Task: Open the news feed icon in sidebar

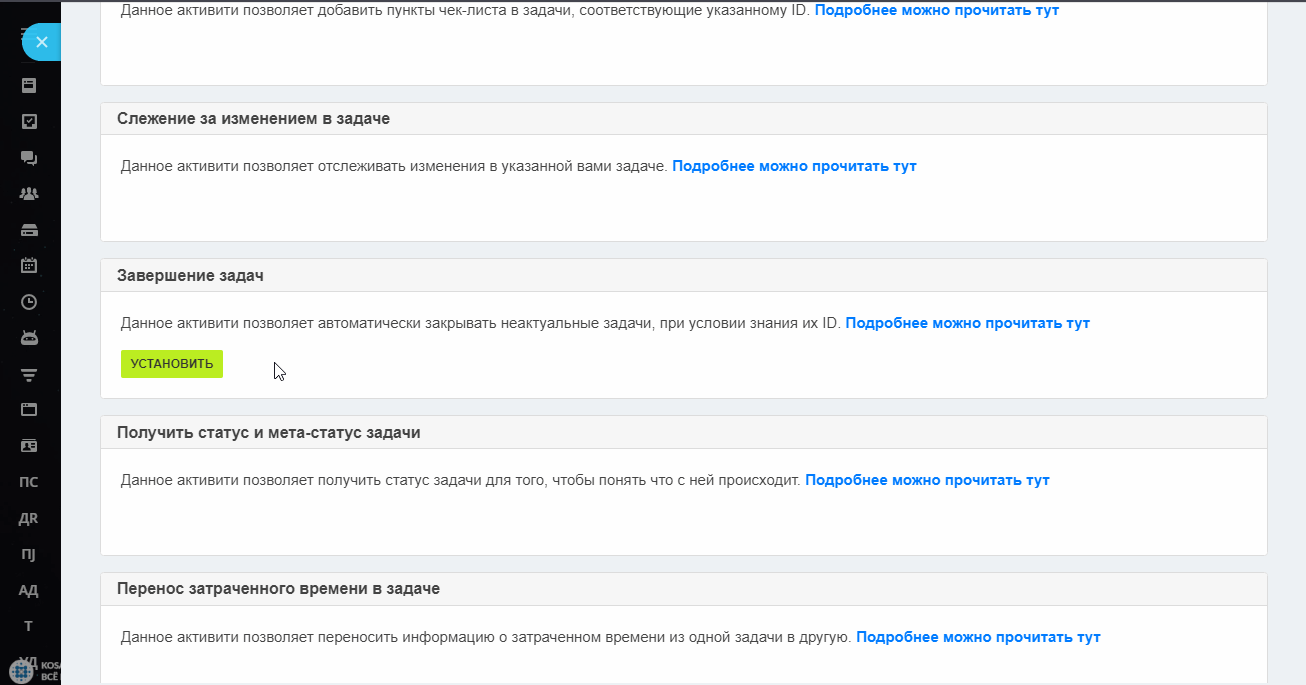Action: [x=29, y=85]
